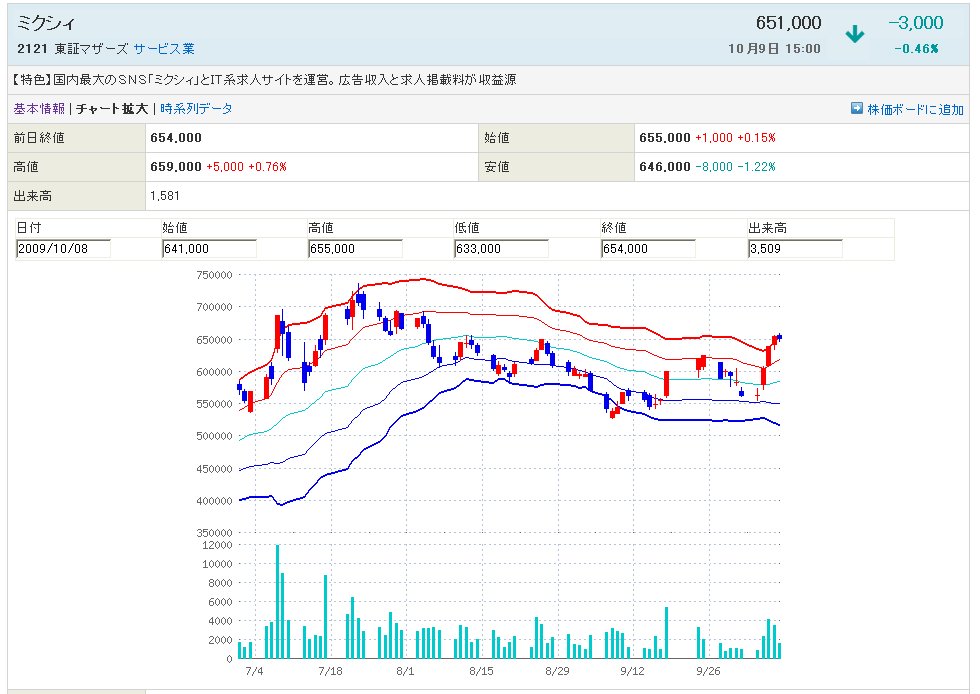The width and height of the screenshot is (980, 694).
Task: Click the 9/26 date label on chart axis
Action: click(708, 671)
